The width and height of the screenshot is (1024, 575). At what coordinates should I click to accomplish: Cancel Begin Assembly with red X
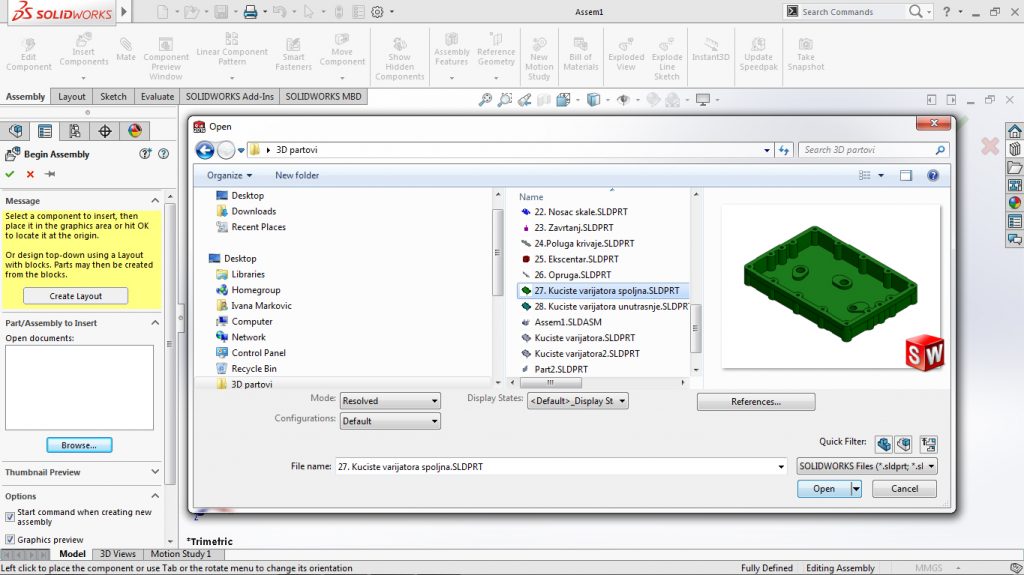point(30,174)
